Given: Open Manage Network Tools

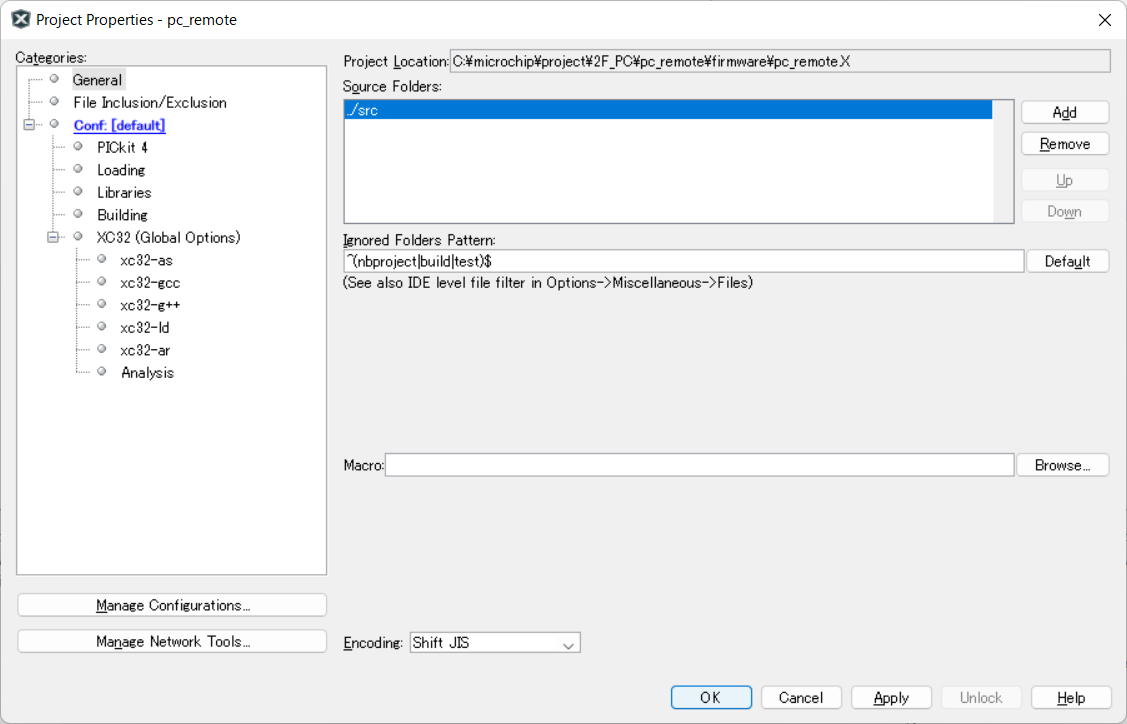Looking at the screenshot, I should [172, 642].
